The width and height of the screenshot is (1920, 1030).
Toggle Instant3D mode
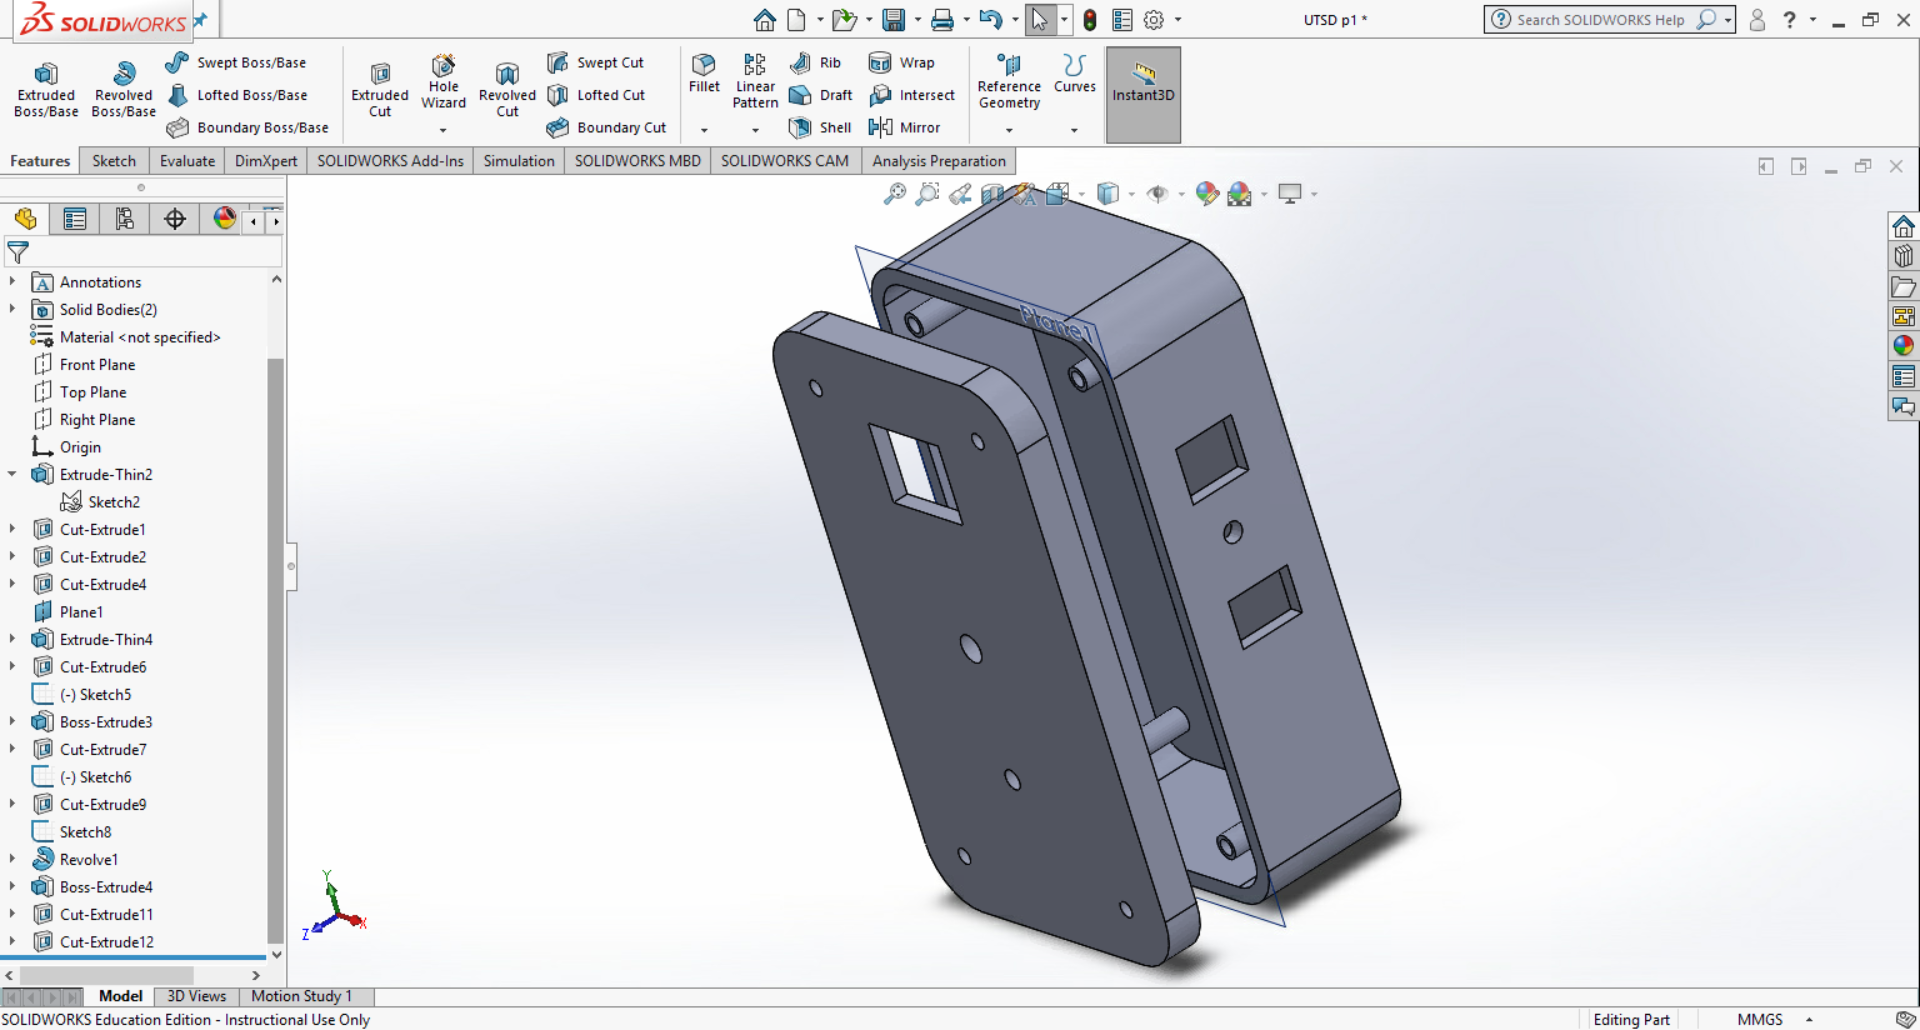click(1143, 94)
